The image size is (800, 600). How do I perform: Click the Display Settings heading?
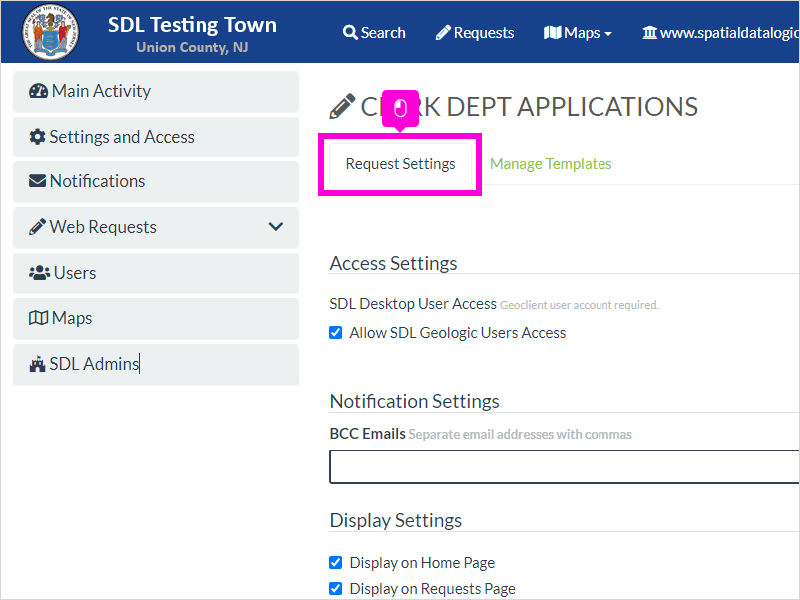tap(395, 520)
